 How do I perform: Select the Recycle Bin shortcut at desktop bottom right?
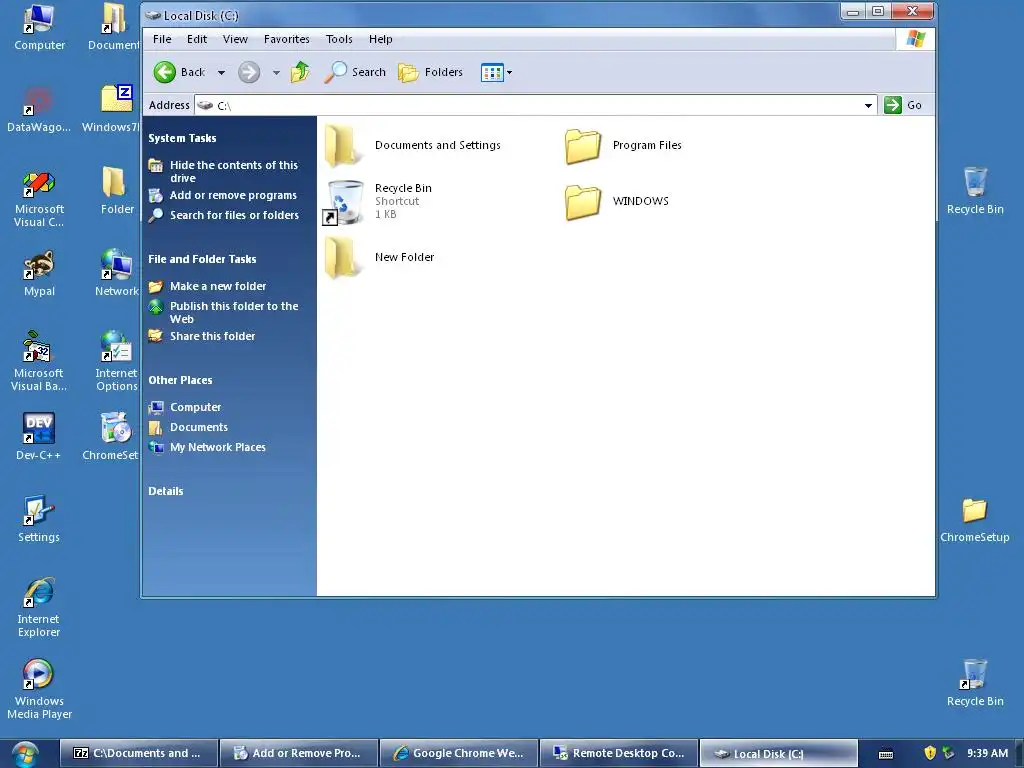[x=975, y=683]
